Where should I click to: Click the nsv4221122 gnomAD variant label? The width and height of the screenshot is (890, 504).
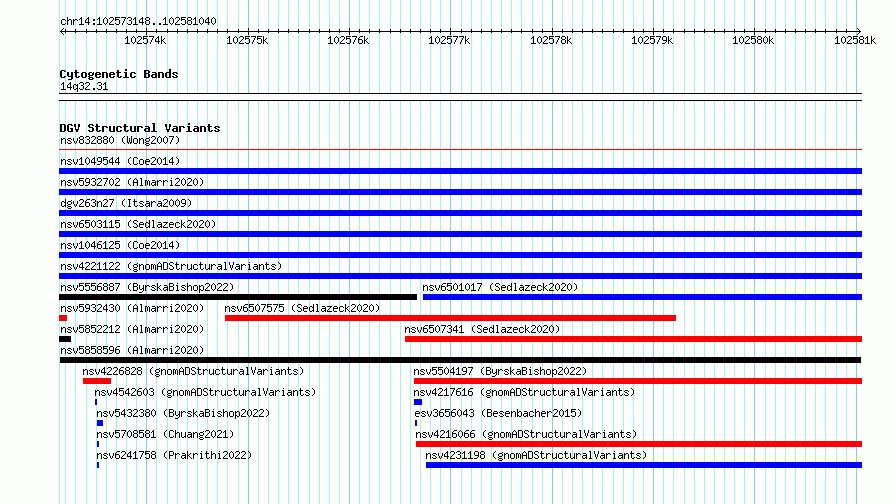(x=171, y=266)
